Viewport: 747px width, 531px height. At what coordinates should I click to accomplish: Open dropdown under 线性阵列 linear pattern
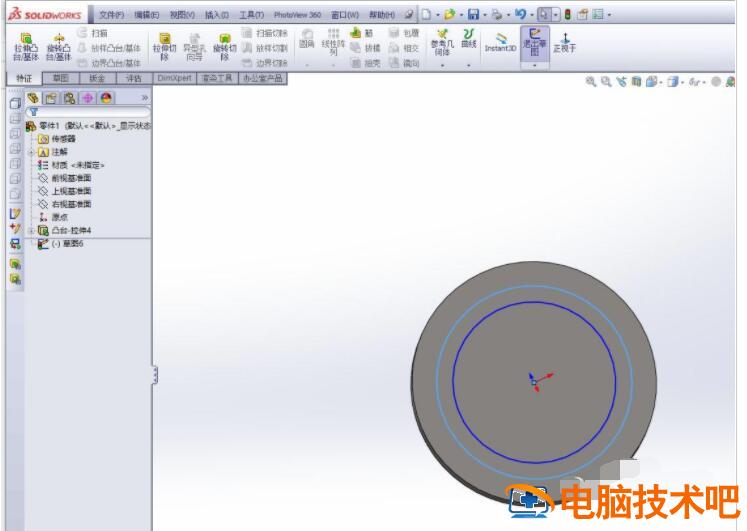(x=333, y=65)
